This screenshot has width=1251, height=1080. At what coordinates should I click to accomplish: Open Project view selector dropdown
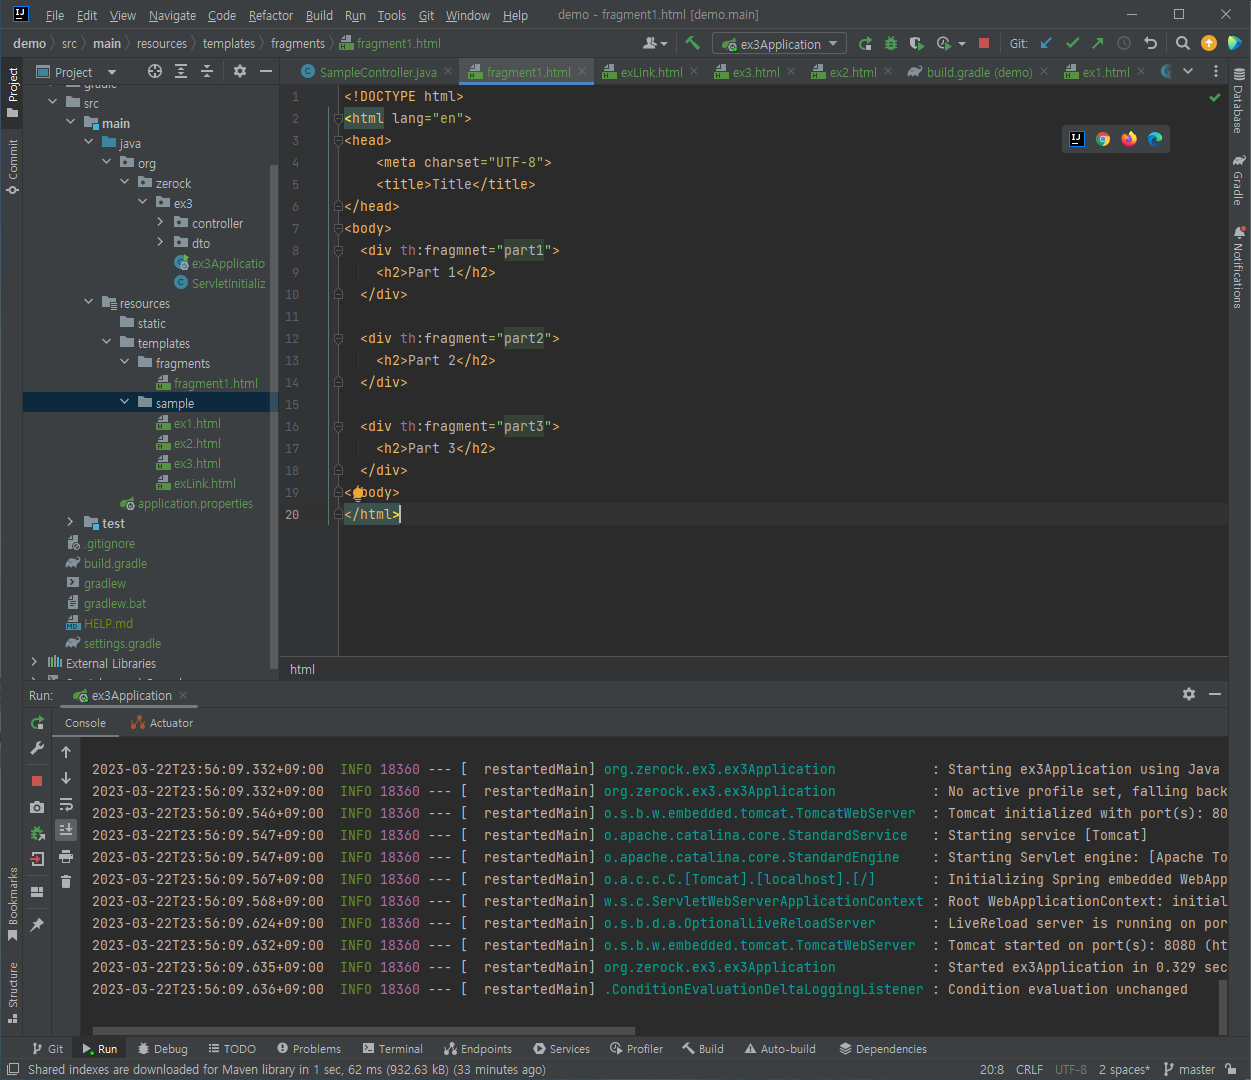[x=77, y=72]
